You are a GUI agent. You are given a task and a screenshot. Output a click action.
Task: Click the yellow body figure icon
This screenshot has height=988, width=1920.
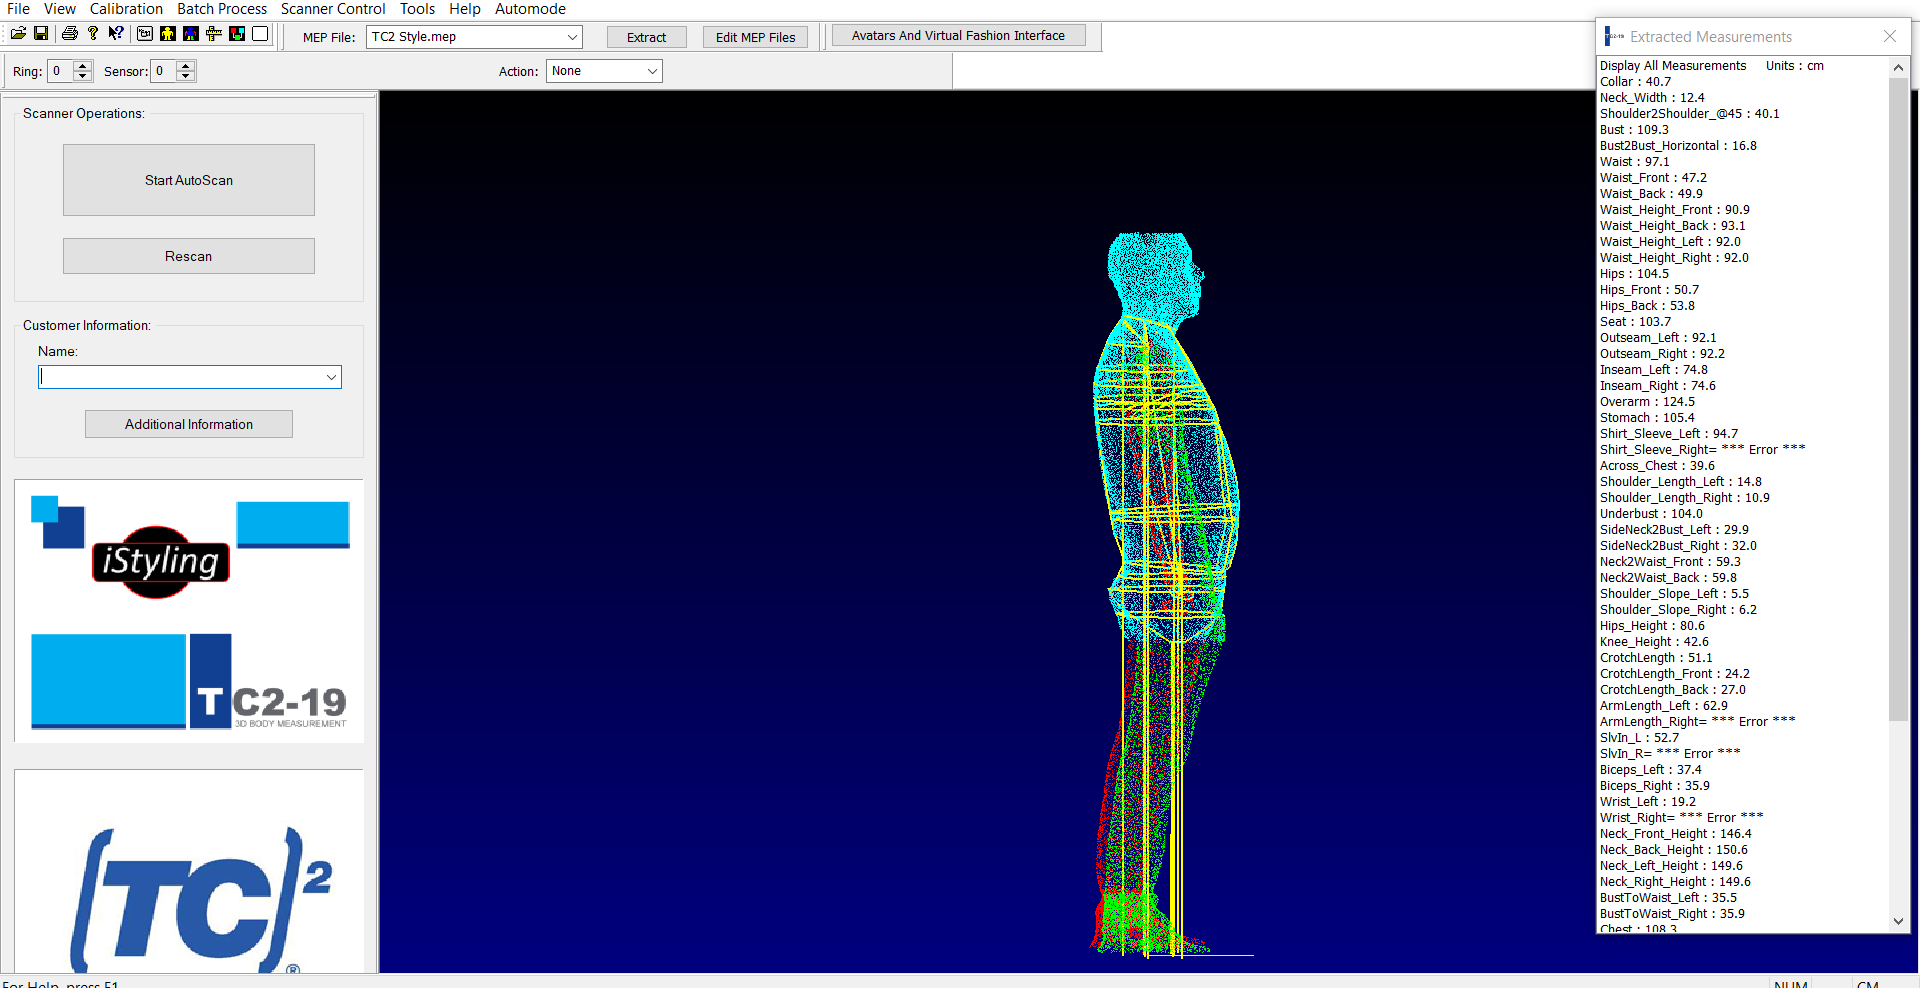coord(167,34)
